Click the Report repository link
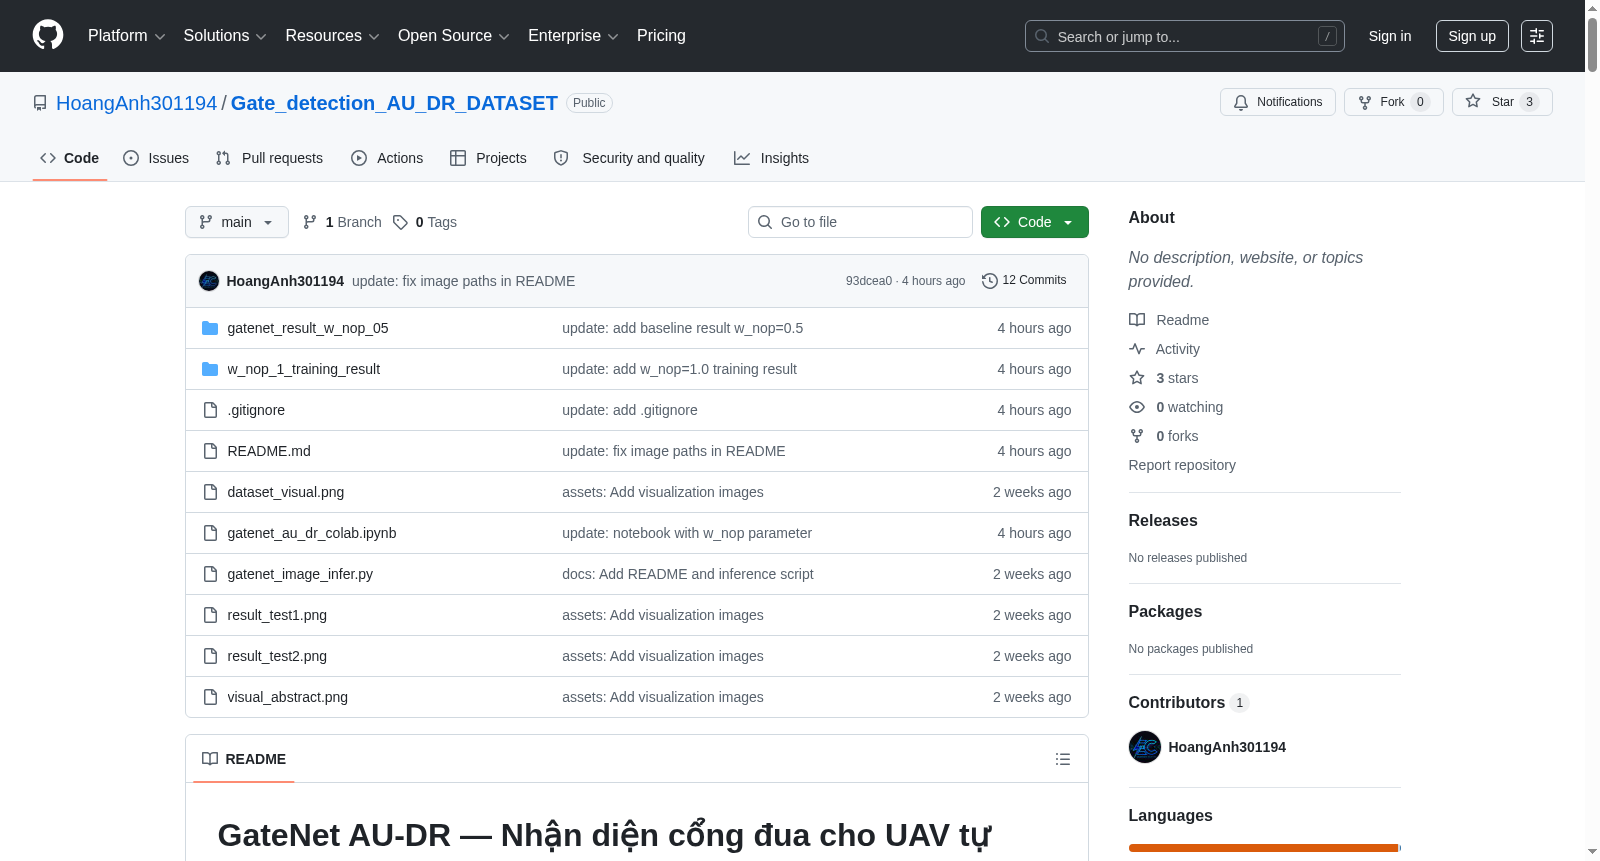1600x861 pixels. click(x=1182, y=465)
